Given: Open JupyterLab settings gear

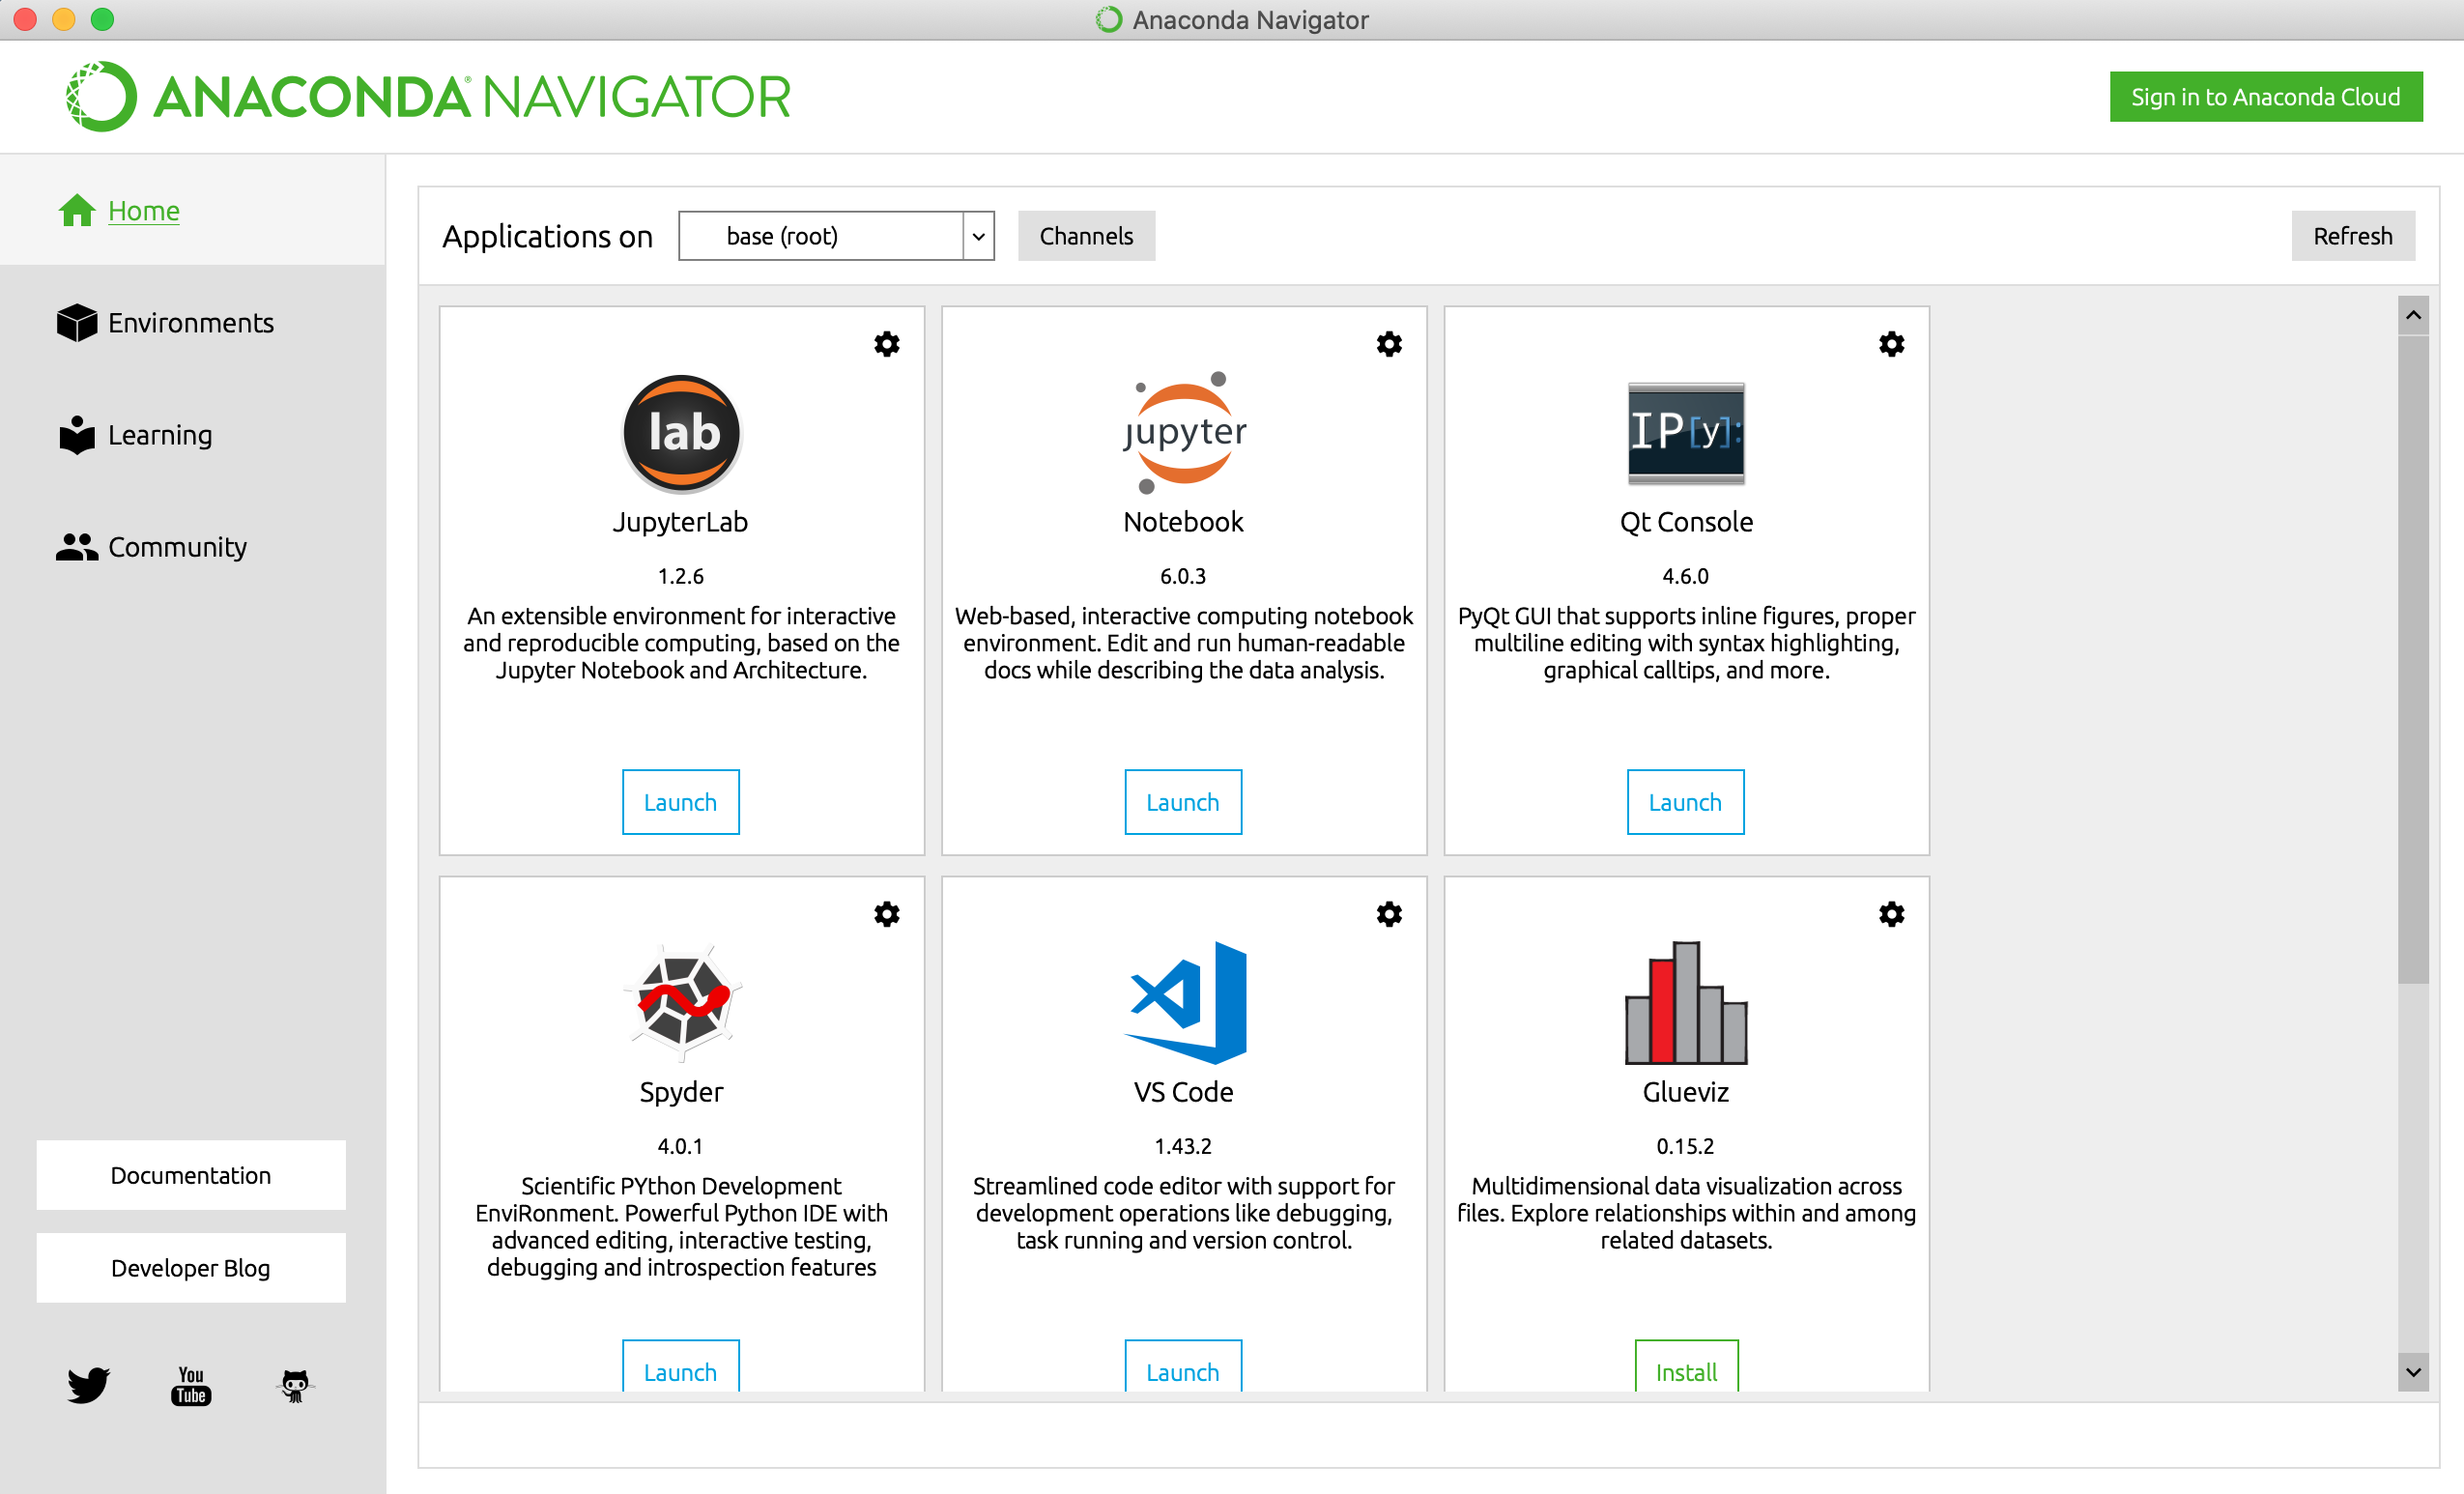Looking at the screenshot, I should point(886,344).
